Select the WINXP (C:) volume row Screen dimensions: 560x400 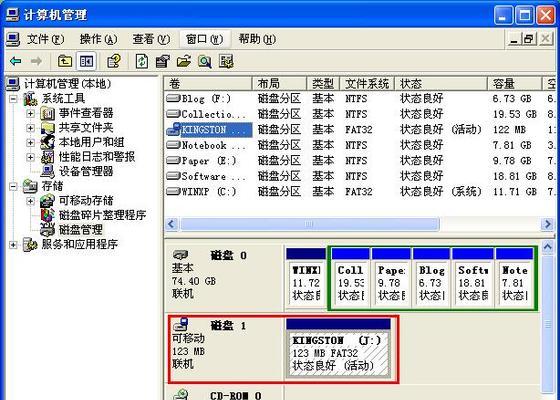pyautogui.click(x=361, y=191)
